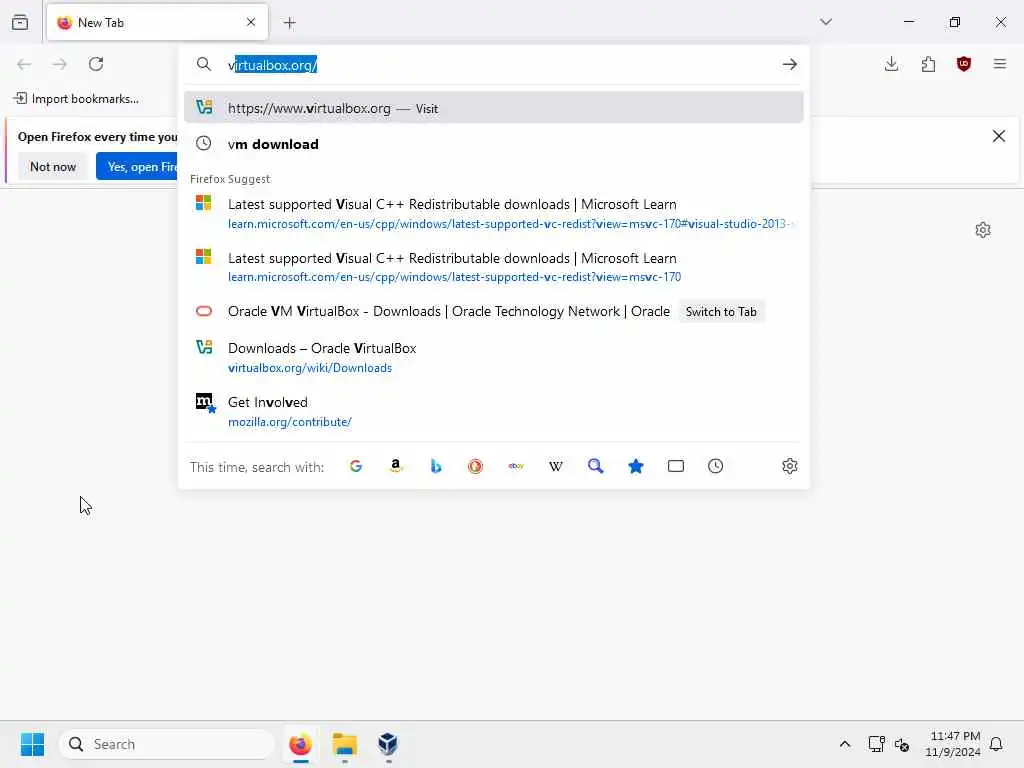Open the muted volume tray icon
Image resolution: width=1024 pixels, height=768 pixels.
[x=902, y=744]
